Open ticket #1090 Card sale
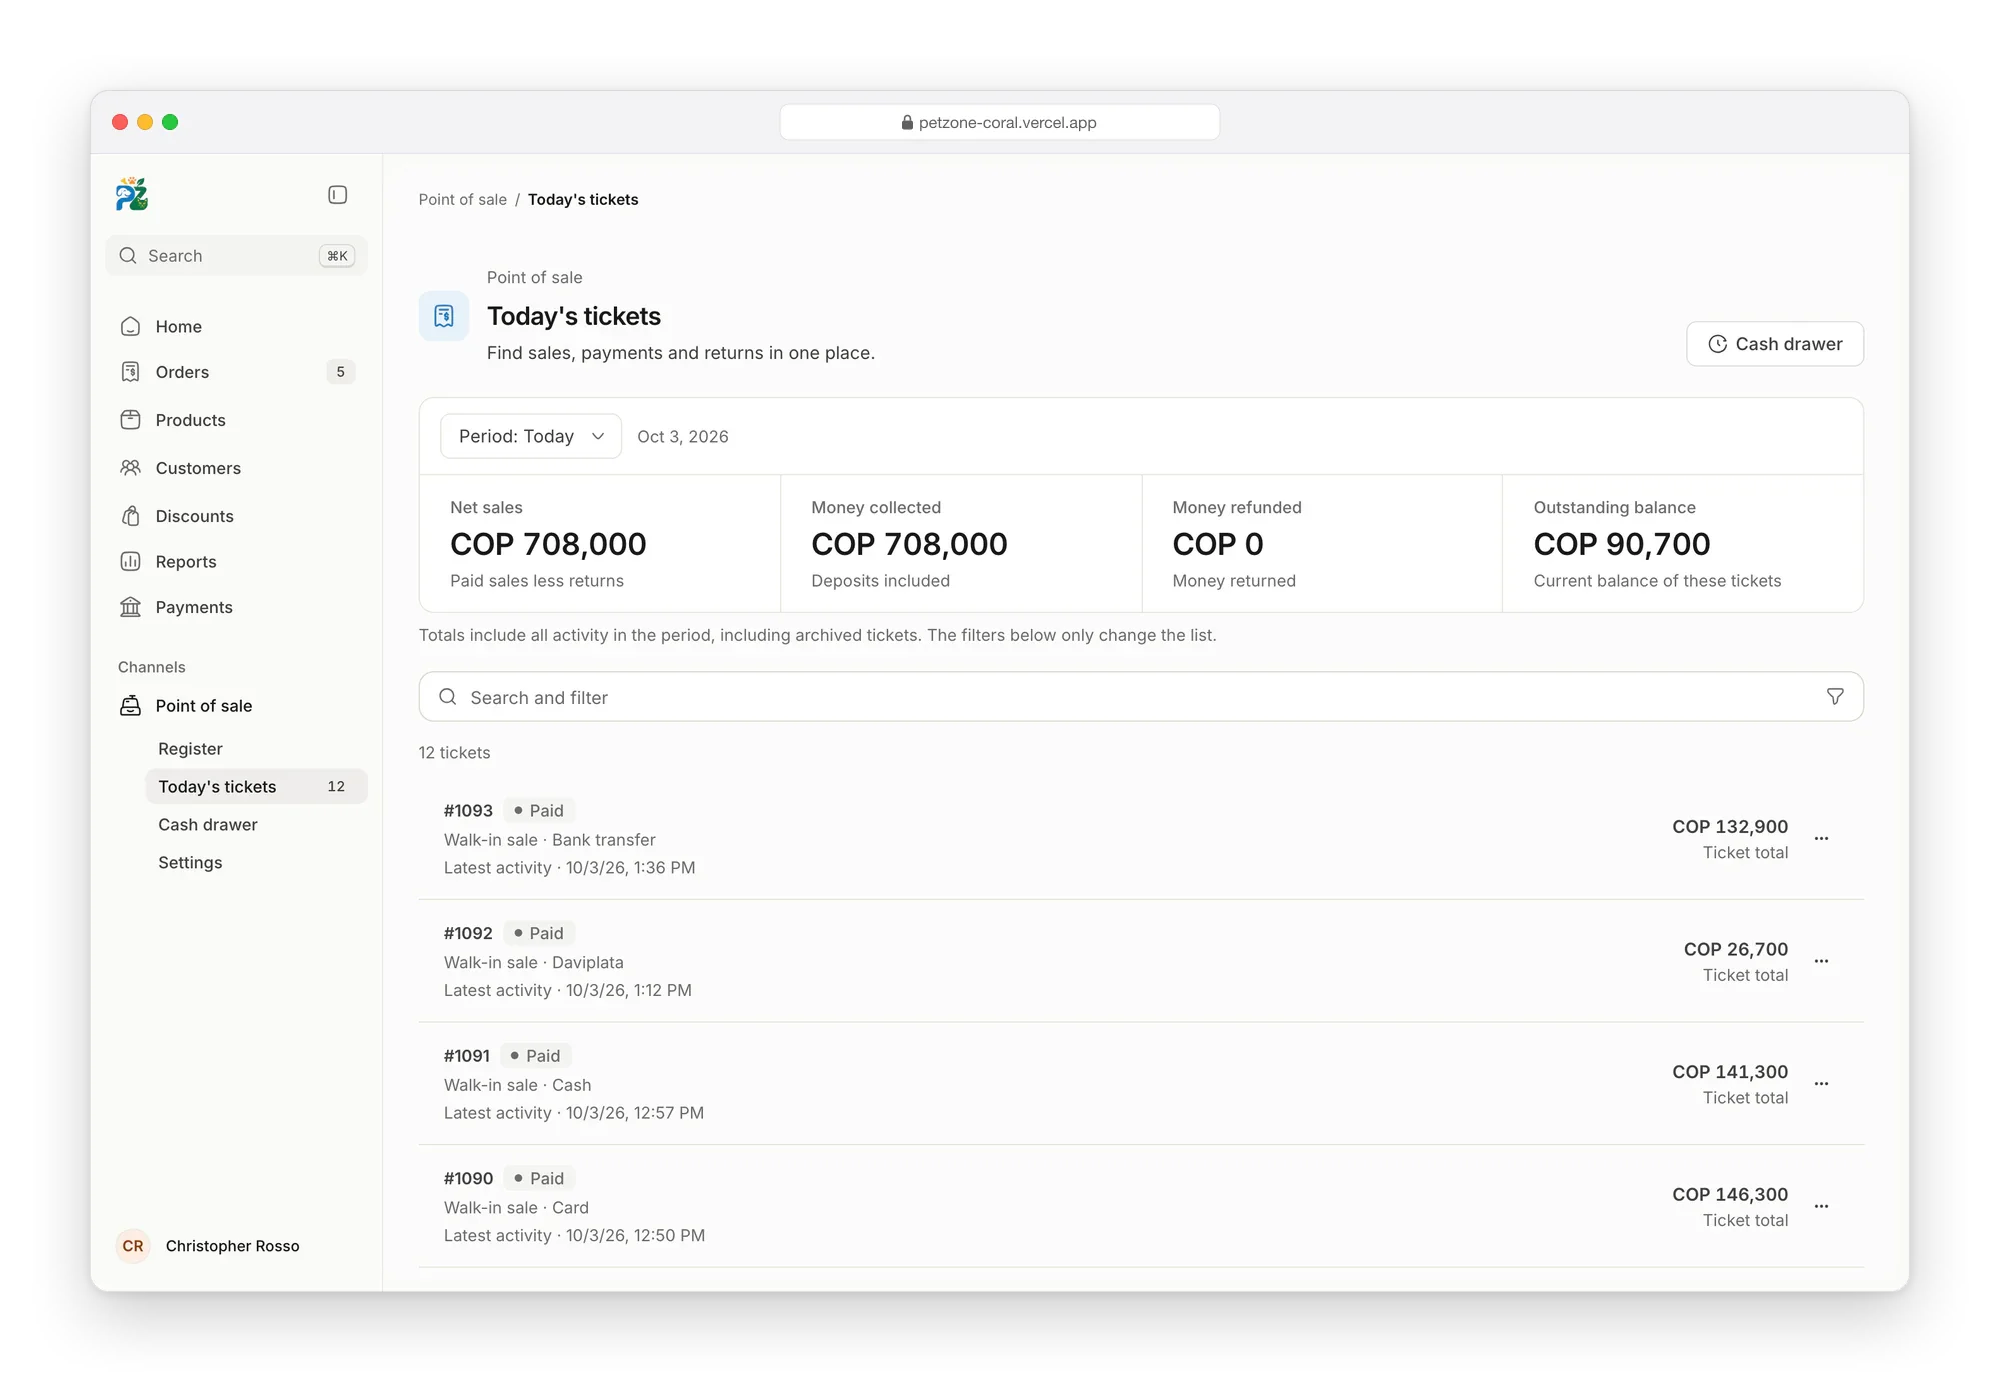The image size is (2000, 1382). coord(1141,1207)
